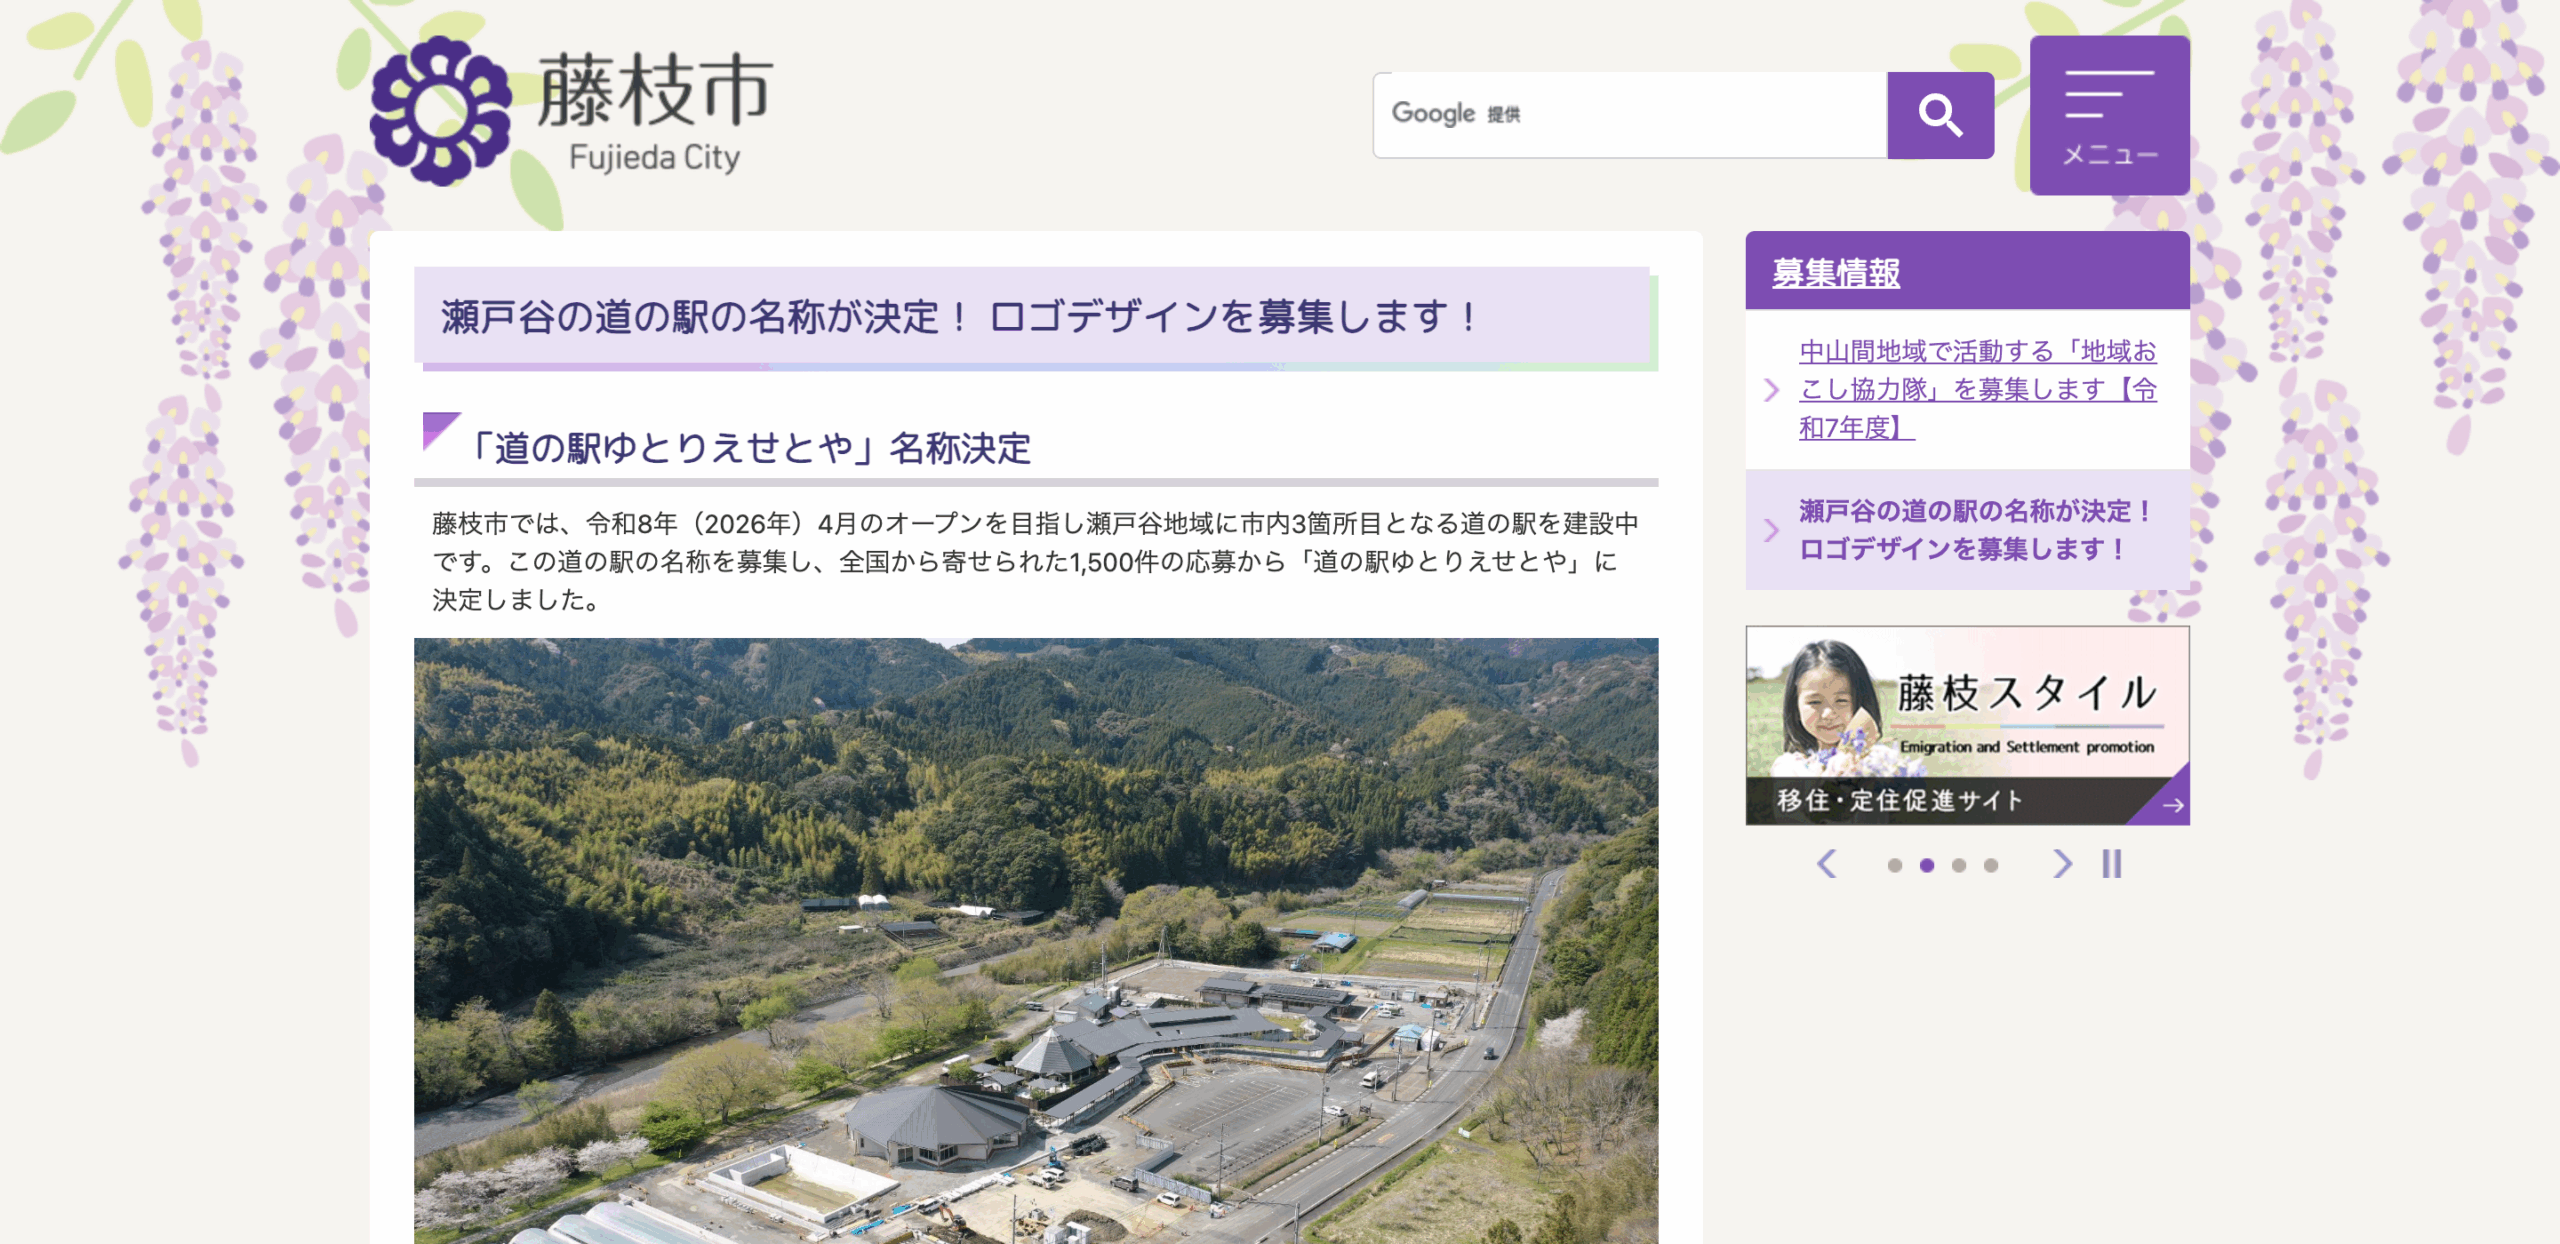
Task: Select the third carousel dot
Action: [1958, 866]
